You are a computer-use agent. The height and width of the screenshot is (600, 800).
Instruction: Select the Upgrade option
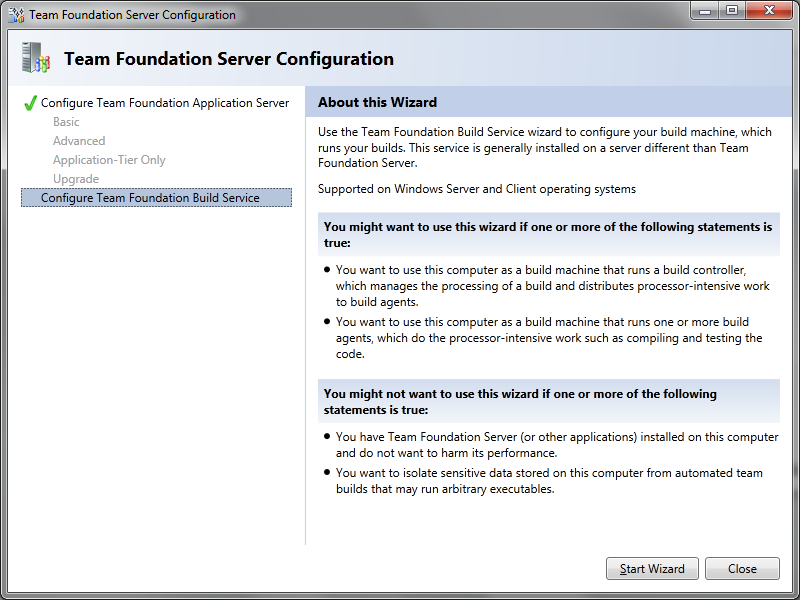point(76,179)
